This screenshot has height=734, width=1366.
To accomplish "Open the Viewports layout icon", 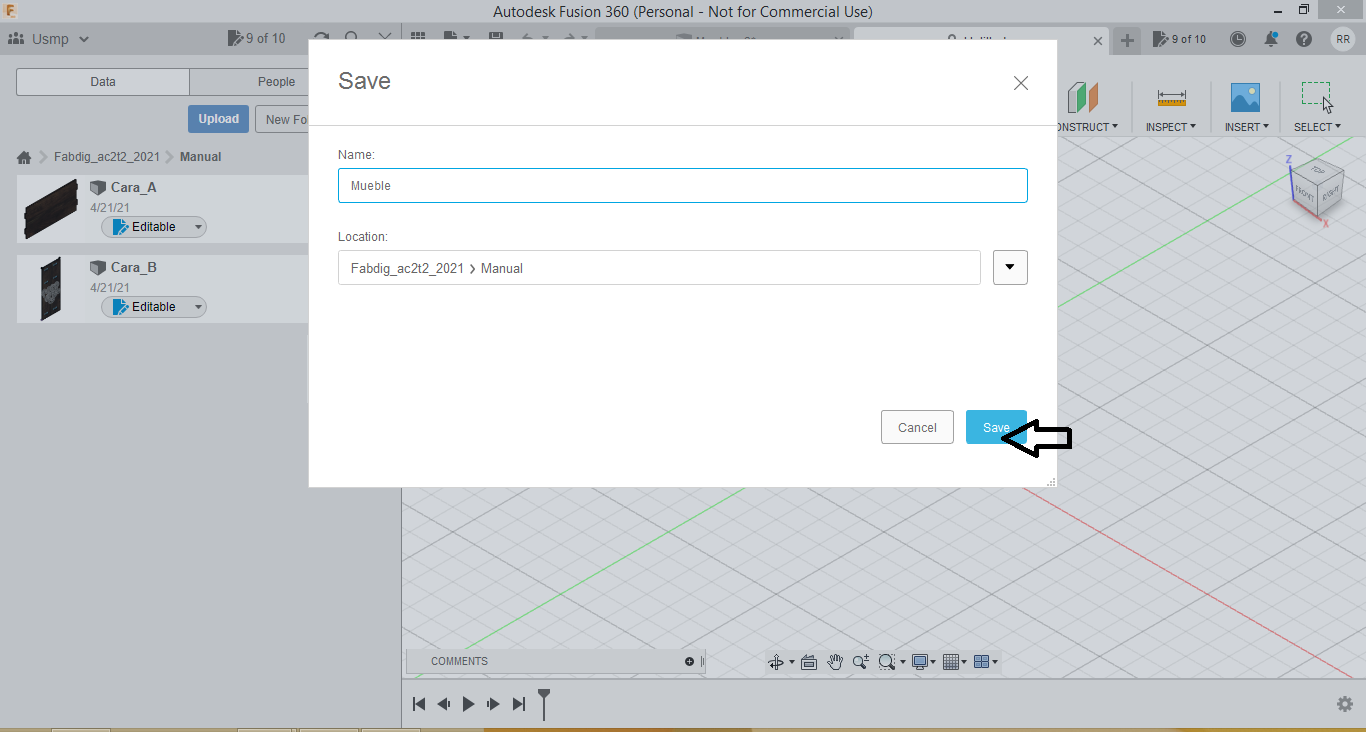I will [981, 662].
